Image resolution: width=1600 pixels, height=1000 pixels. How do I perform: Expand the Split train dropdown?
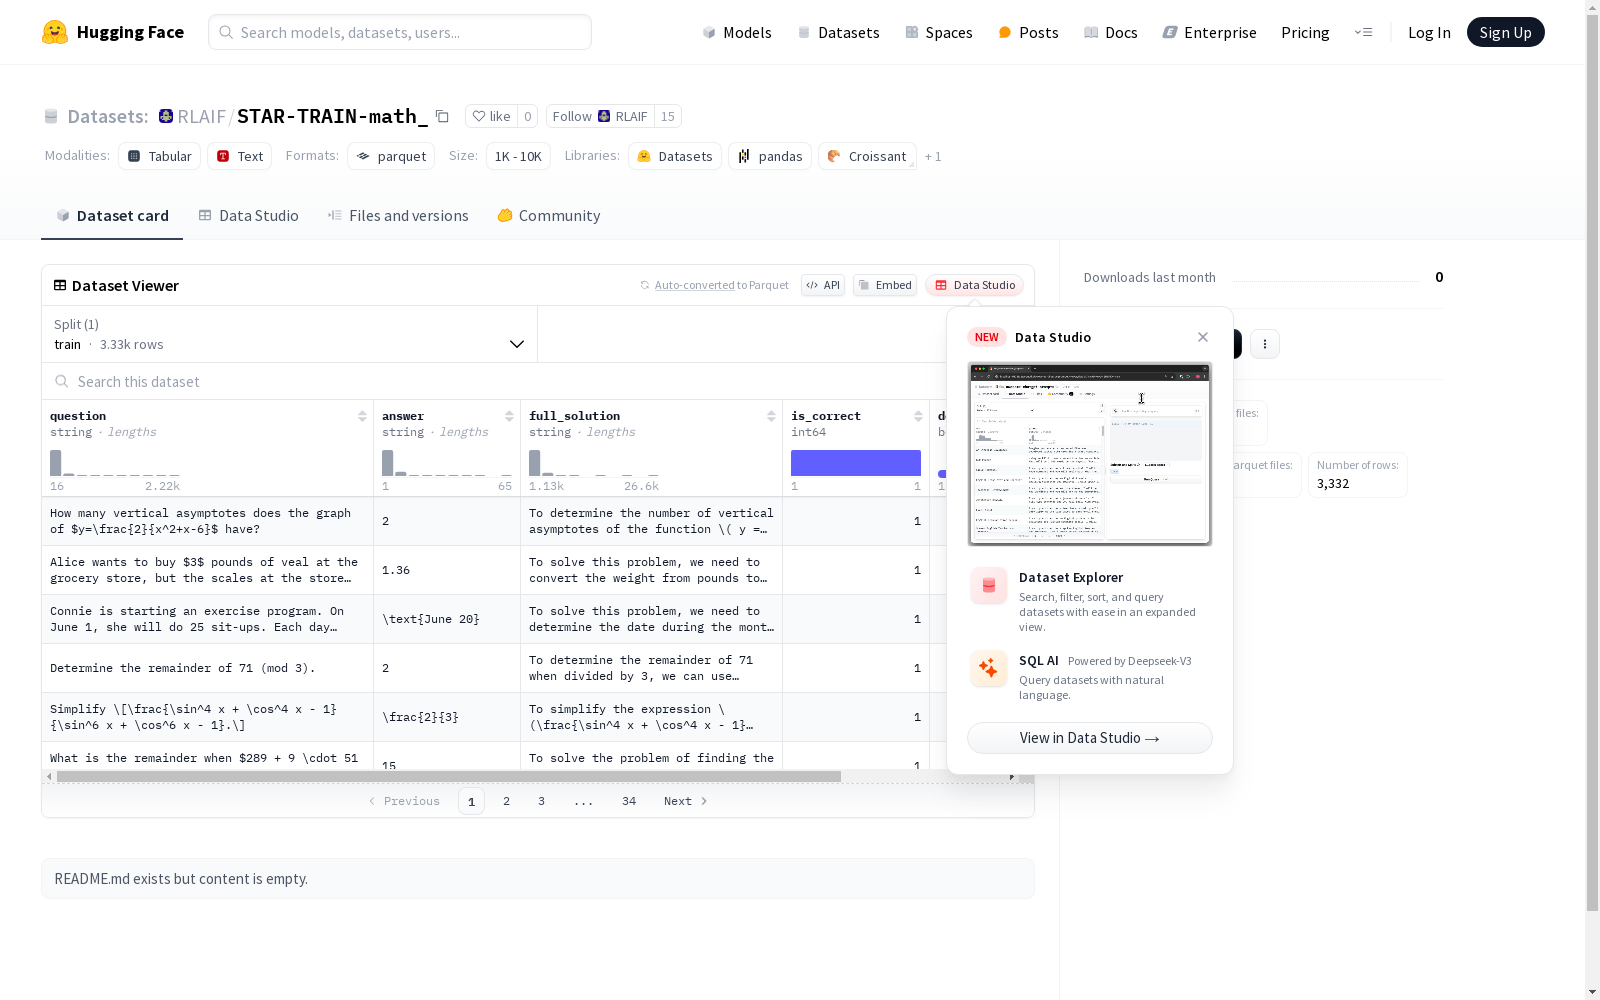tap(290, 334)
